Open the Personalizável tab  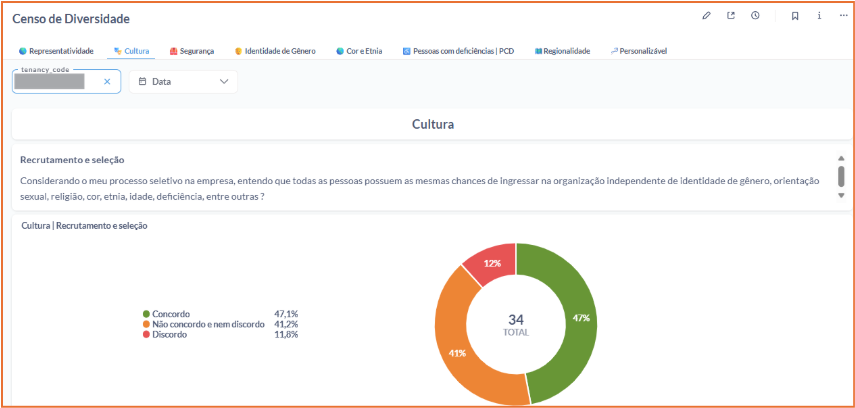tap(638, 50)
